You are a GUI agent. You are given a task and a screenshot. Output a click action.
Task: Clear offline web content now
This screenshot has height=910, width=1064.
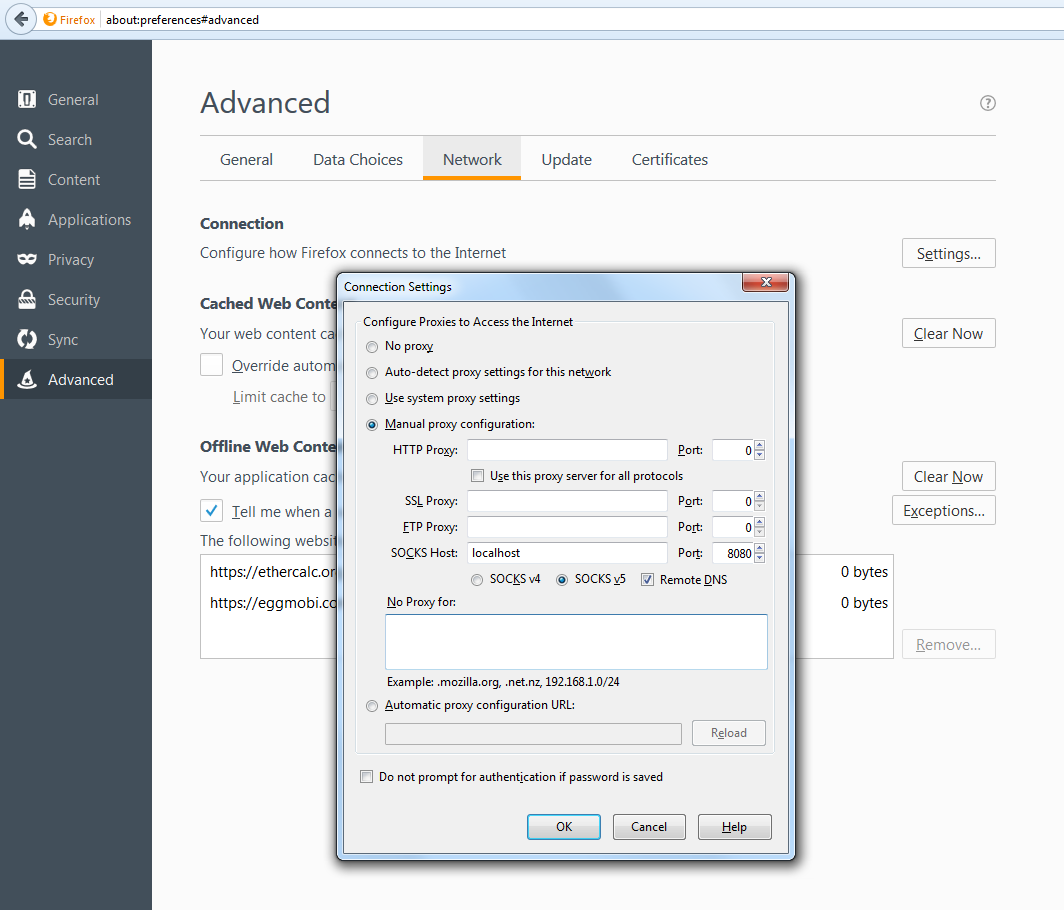[x=949, y=476]
